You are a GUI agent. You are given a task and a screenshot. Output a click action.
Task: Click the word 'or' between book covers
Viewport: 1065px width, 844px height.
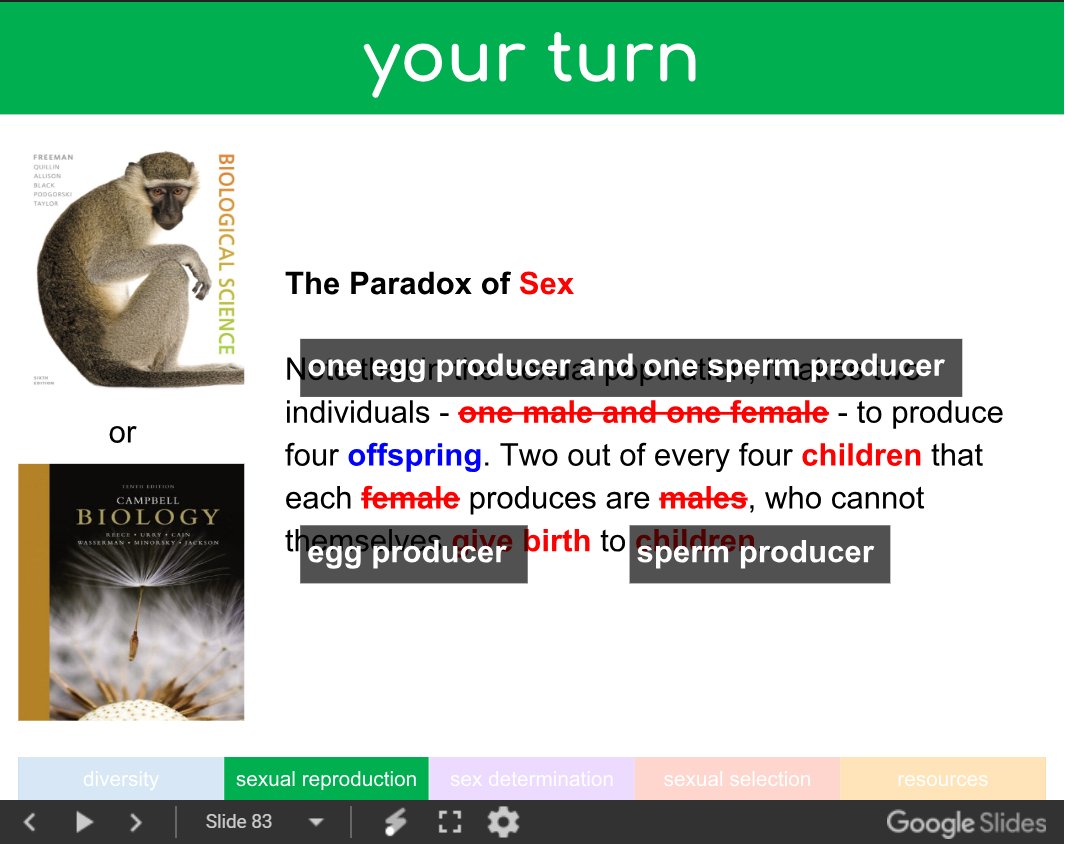pyautogui.click(x=122, y=433)
